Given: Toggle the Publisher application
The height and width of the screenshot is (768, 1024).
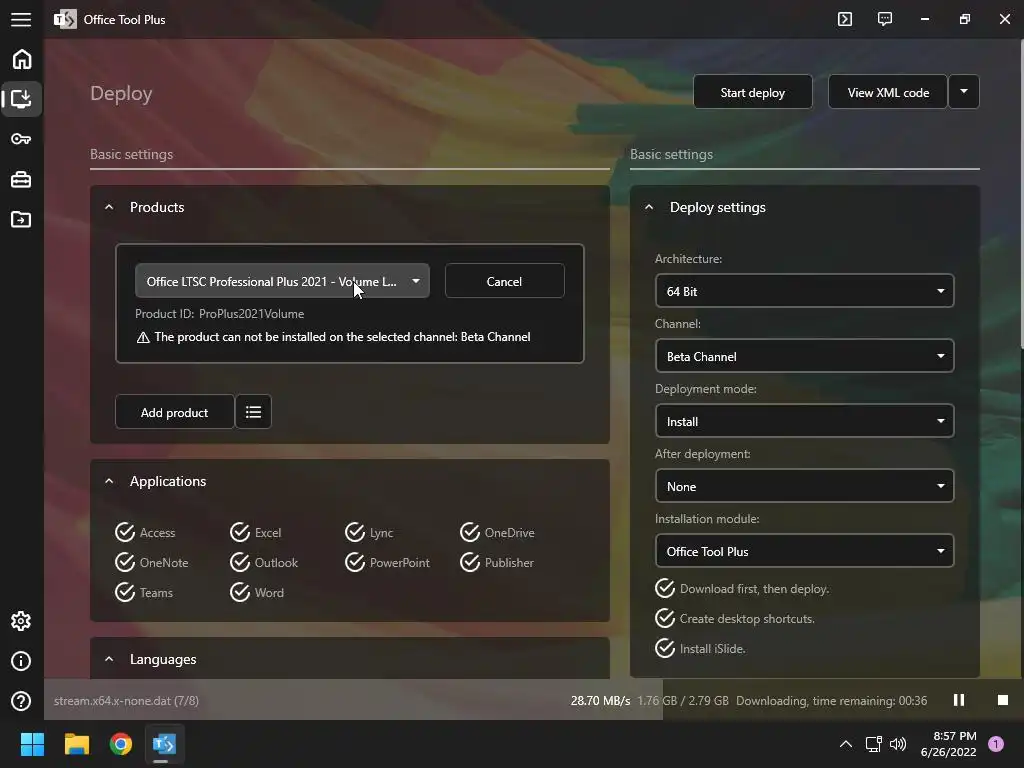Looking at the screenshot, I should pyautogui.click(x=497, y=562).
